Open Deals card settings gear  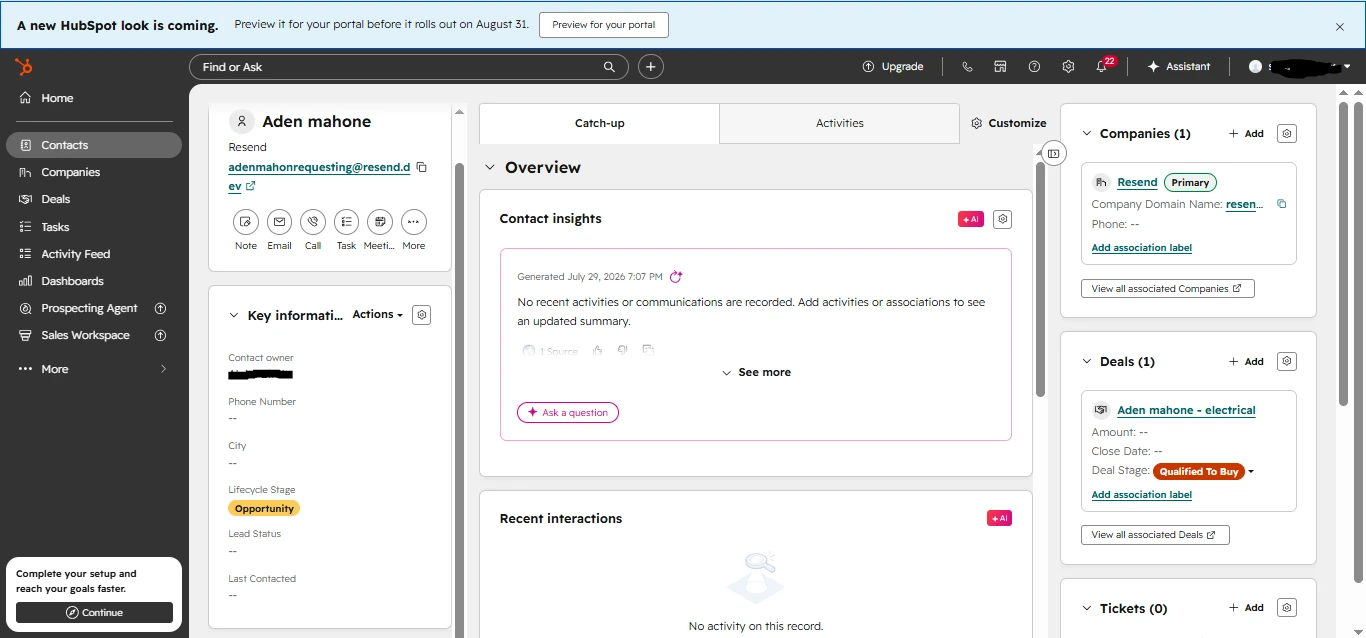(1288, 361)
